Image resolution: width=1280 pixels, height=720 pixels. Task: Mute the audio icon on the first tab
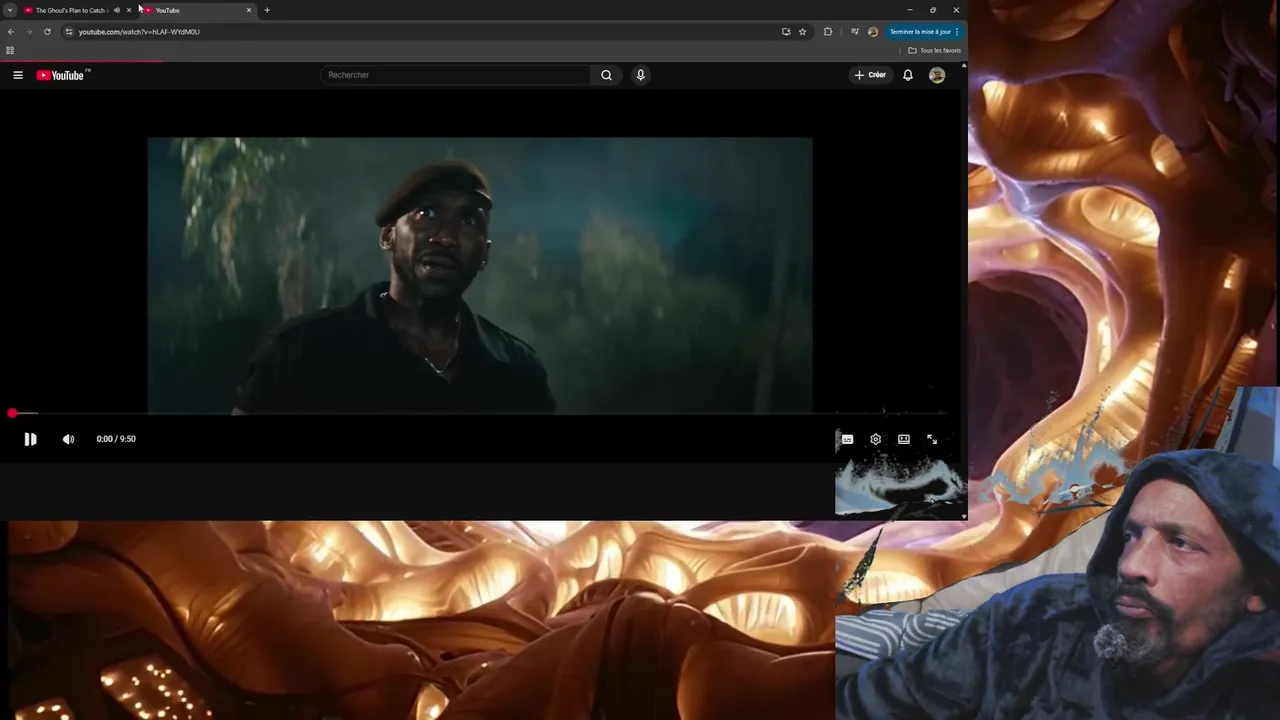pyautogui.click(x=117, y=10)
